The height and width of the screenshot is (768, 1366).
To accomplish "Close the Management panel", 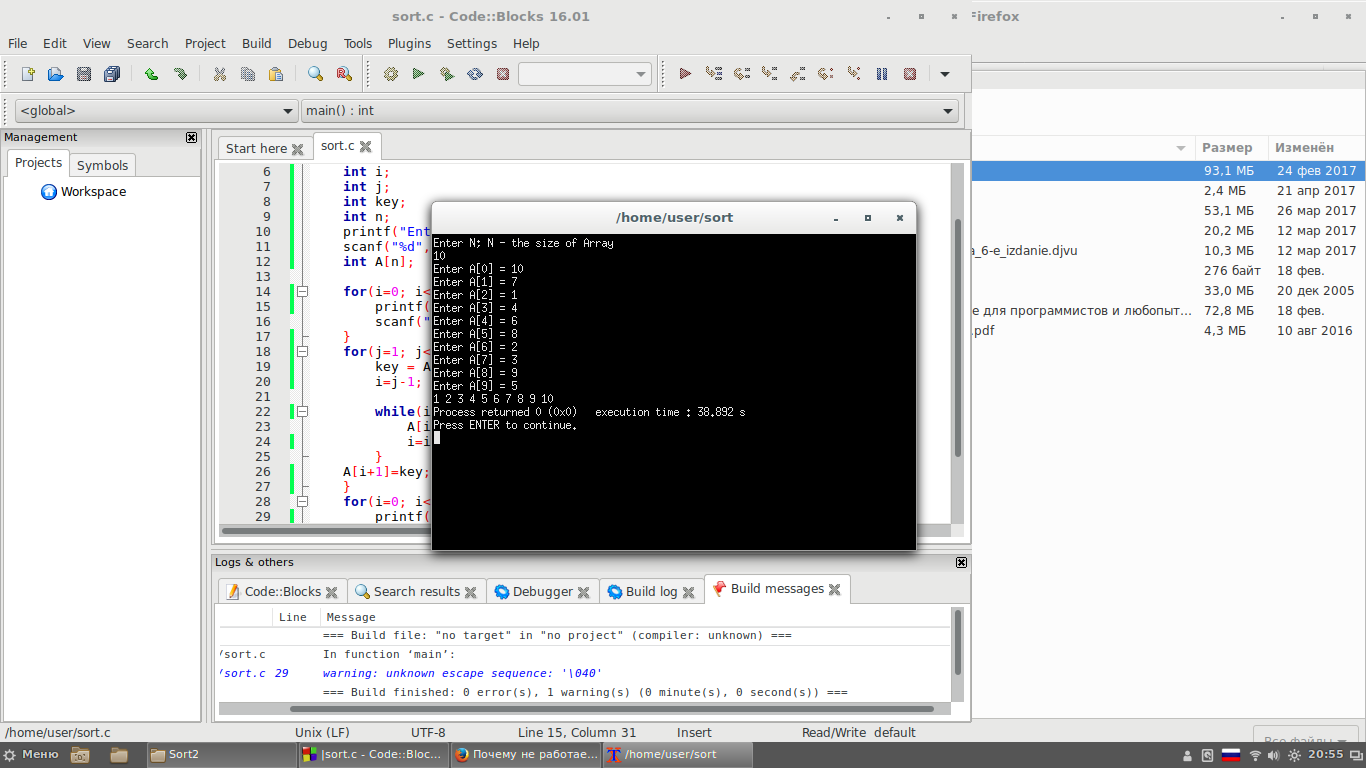I will (192, 137).
